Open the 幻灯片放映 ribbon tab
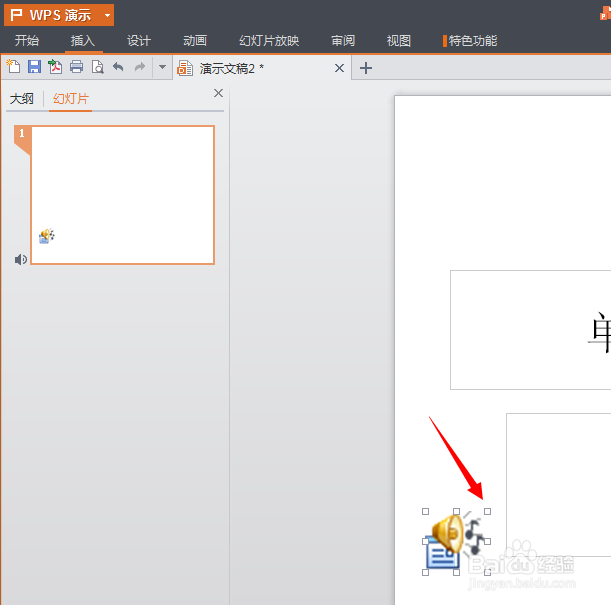 pos(269,41)
